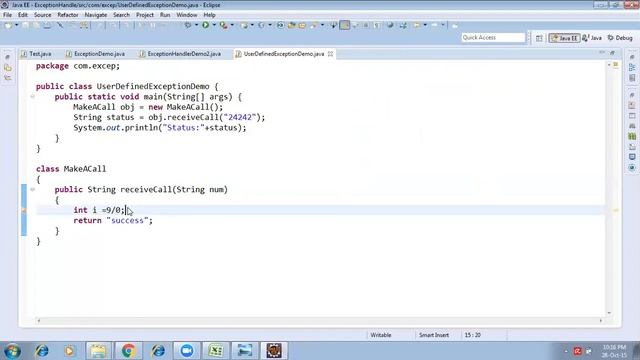This screenshot has width=640, height=360.
Task: Click the Open Perspective icon
Action: click(539, 38)
